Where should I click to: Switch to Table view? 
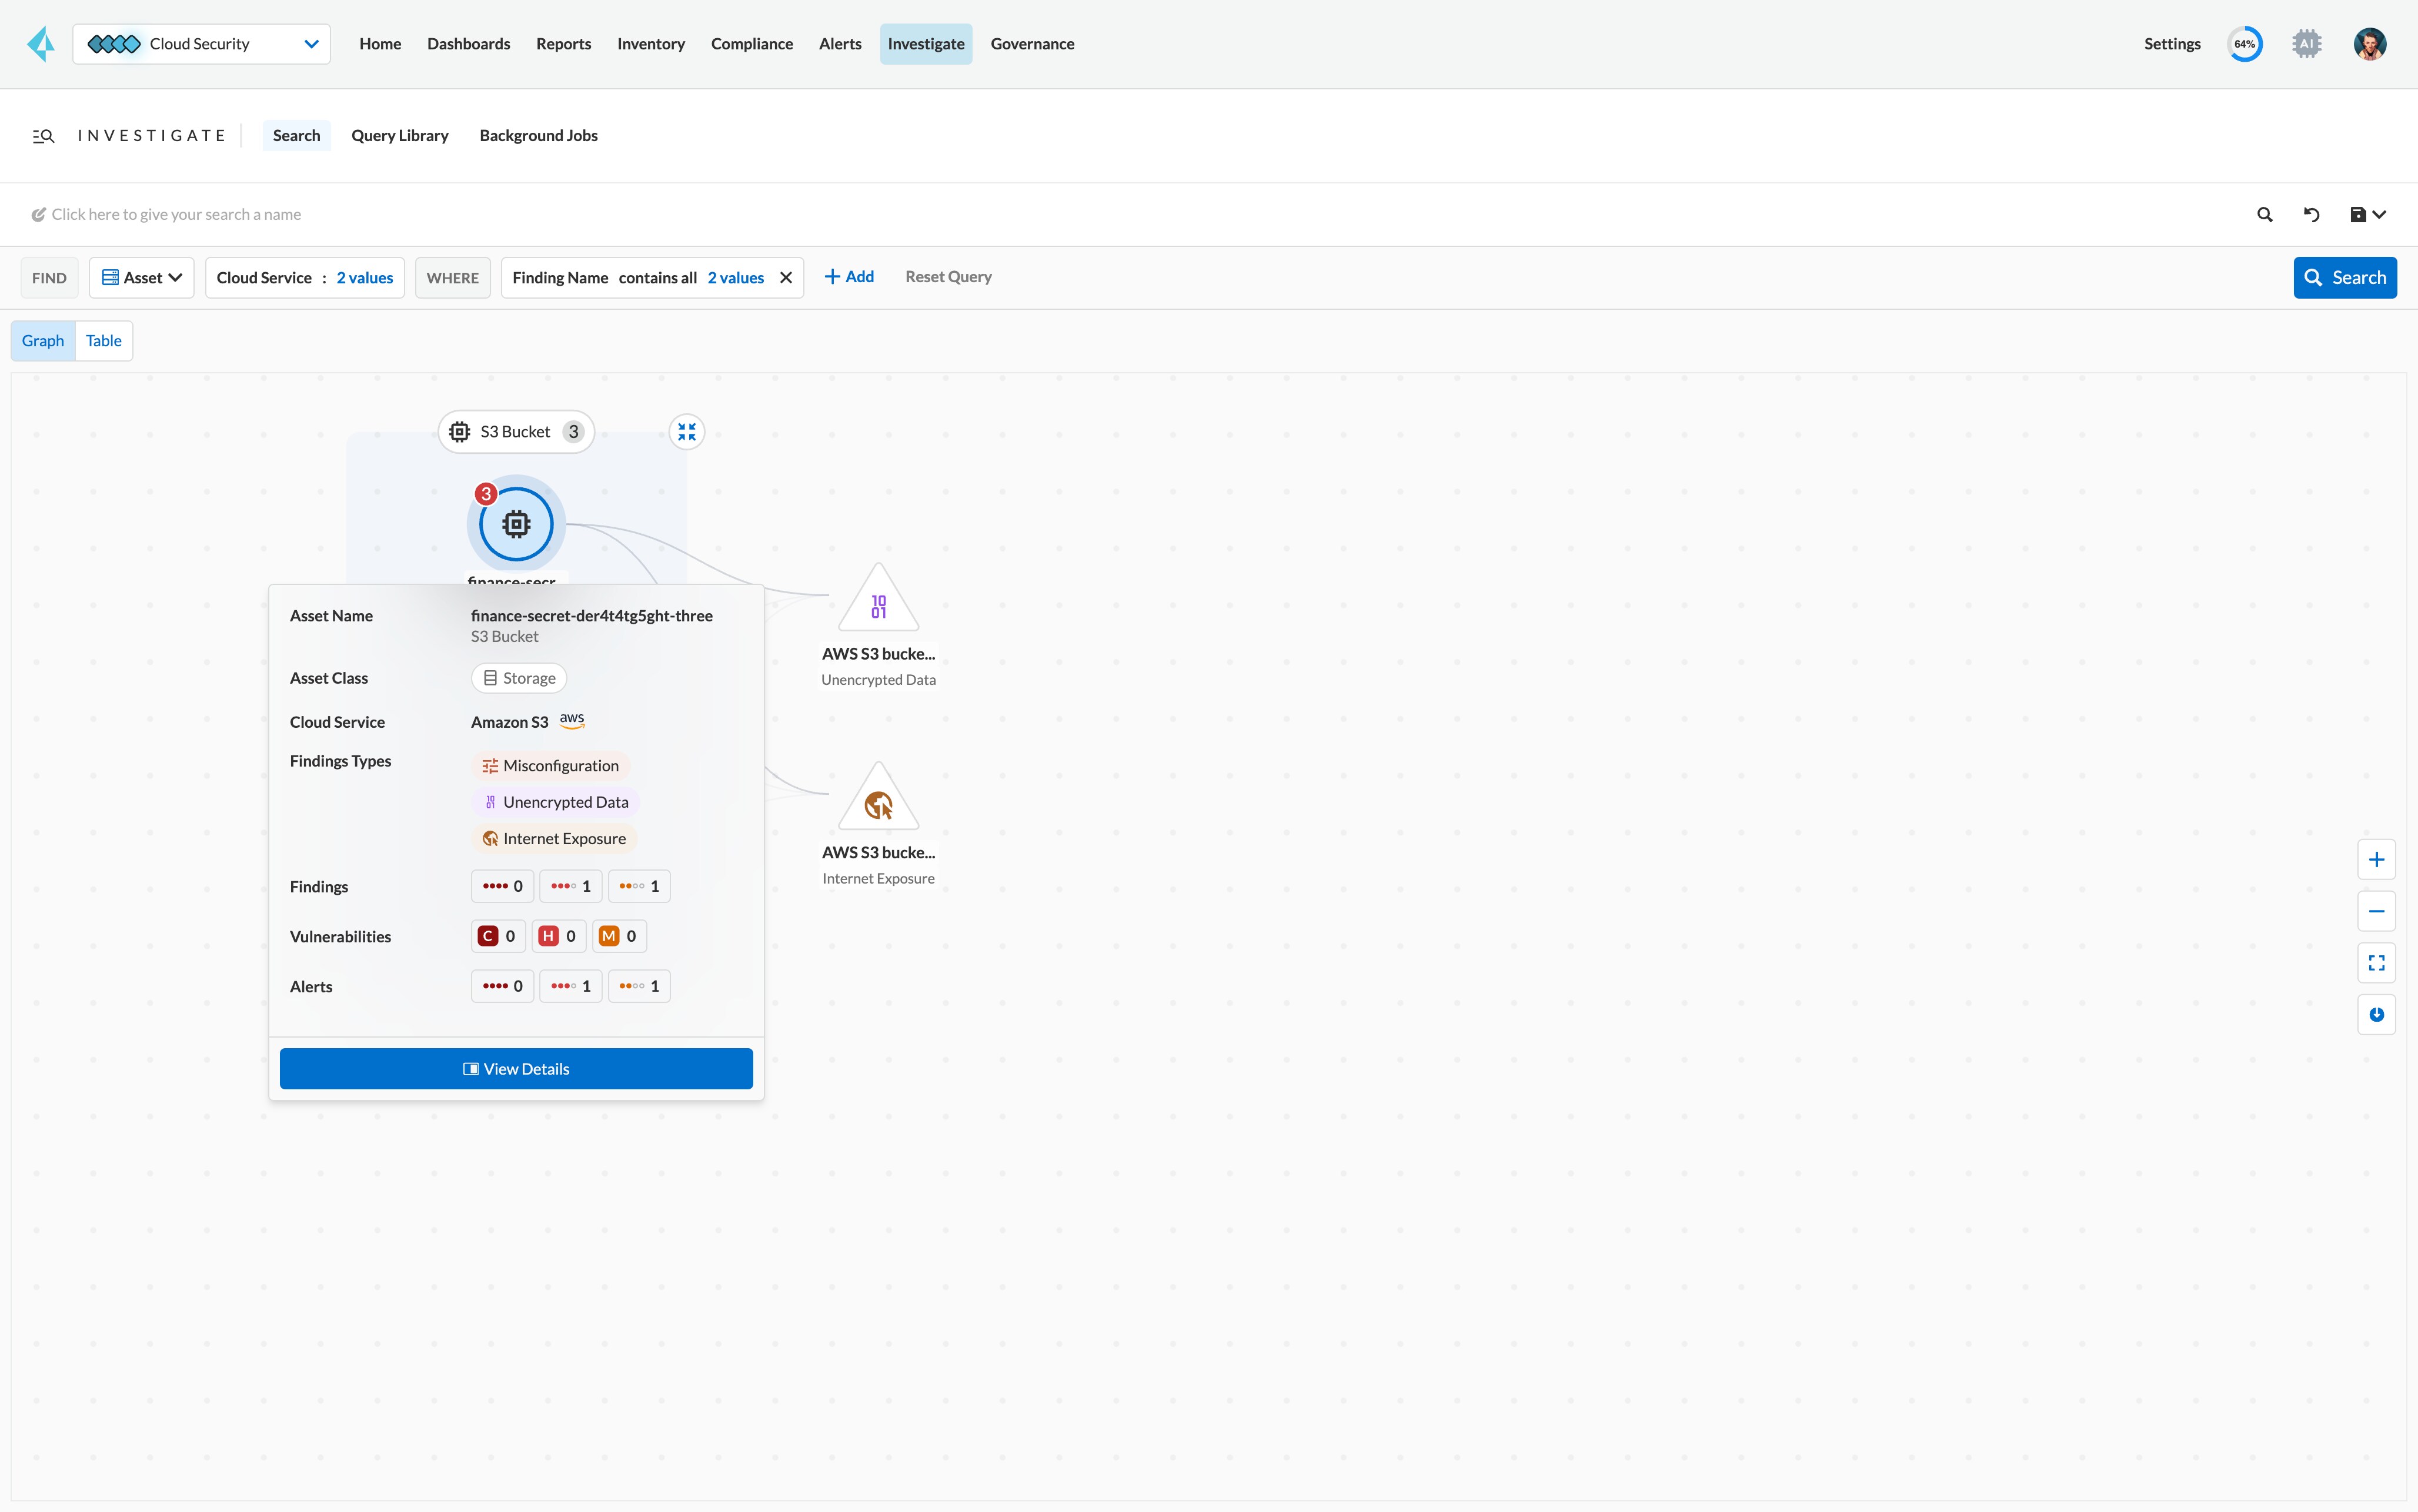pyautogui.click(x=103, y=341)
